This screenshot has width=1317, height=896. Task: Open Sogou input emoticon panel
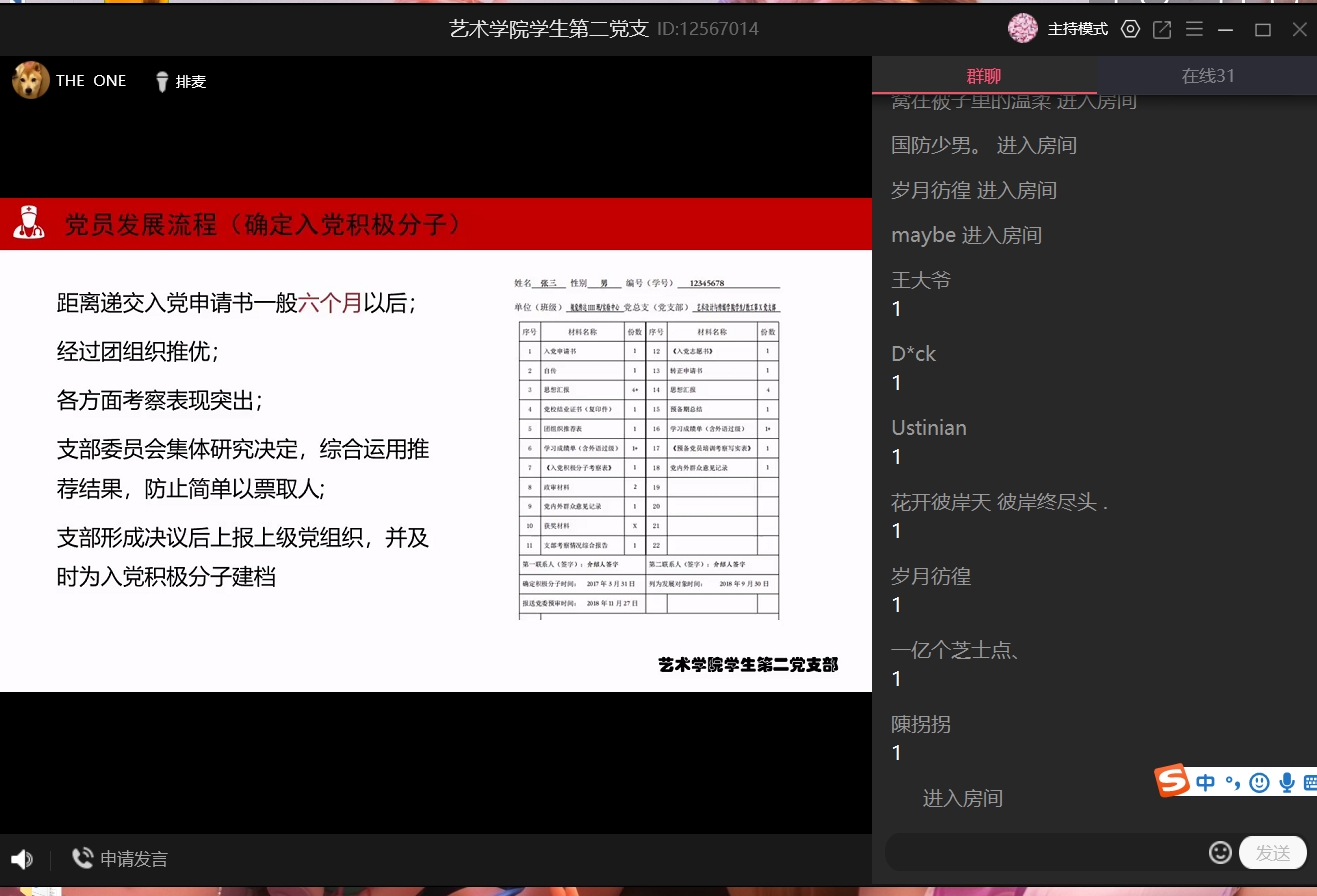[x=1260, y=782]
